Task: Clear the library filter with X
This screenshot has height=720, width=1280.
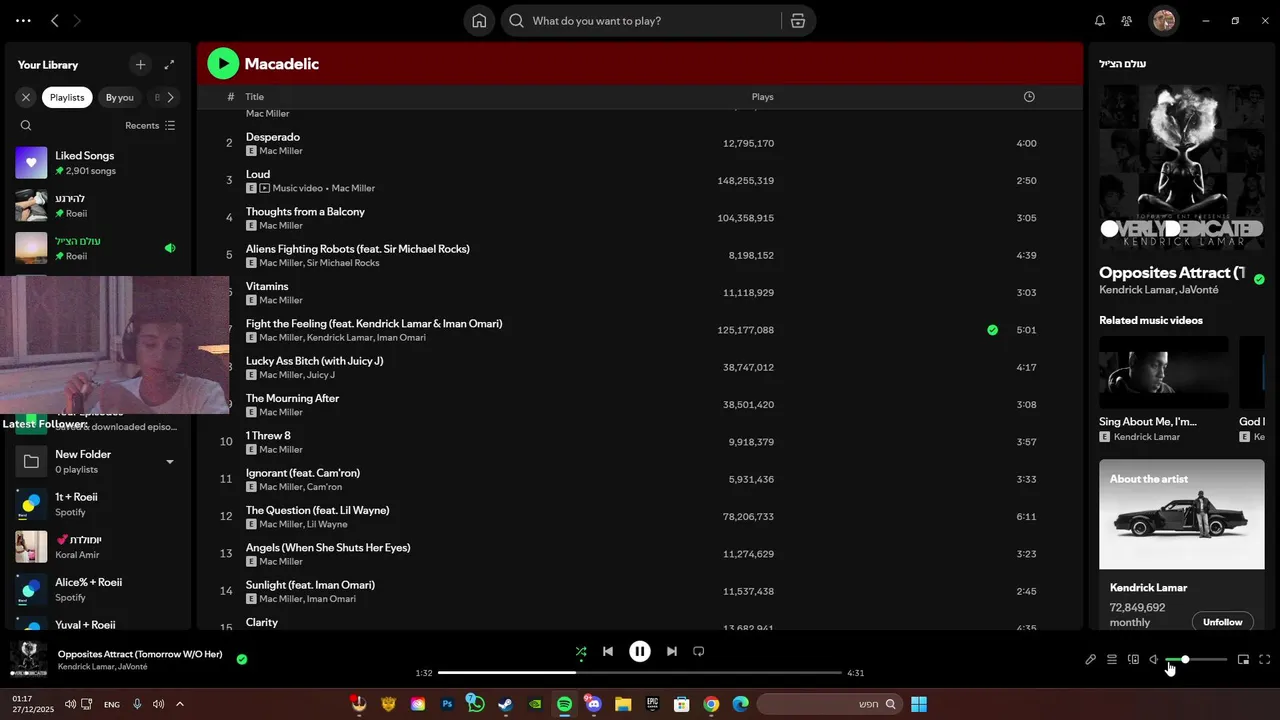Action: [26, 97]
